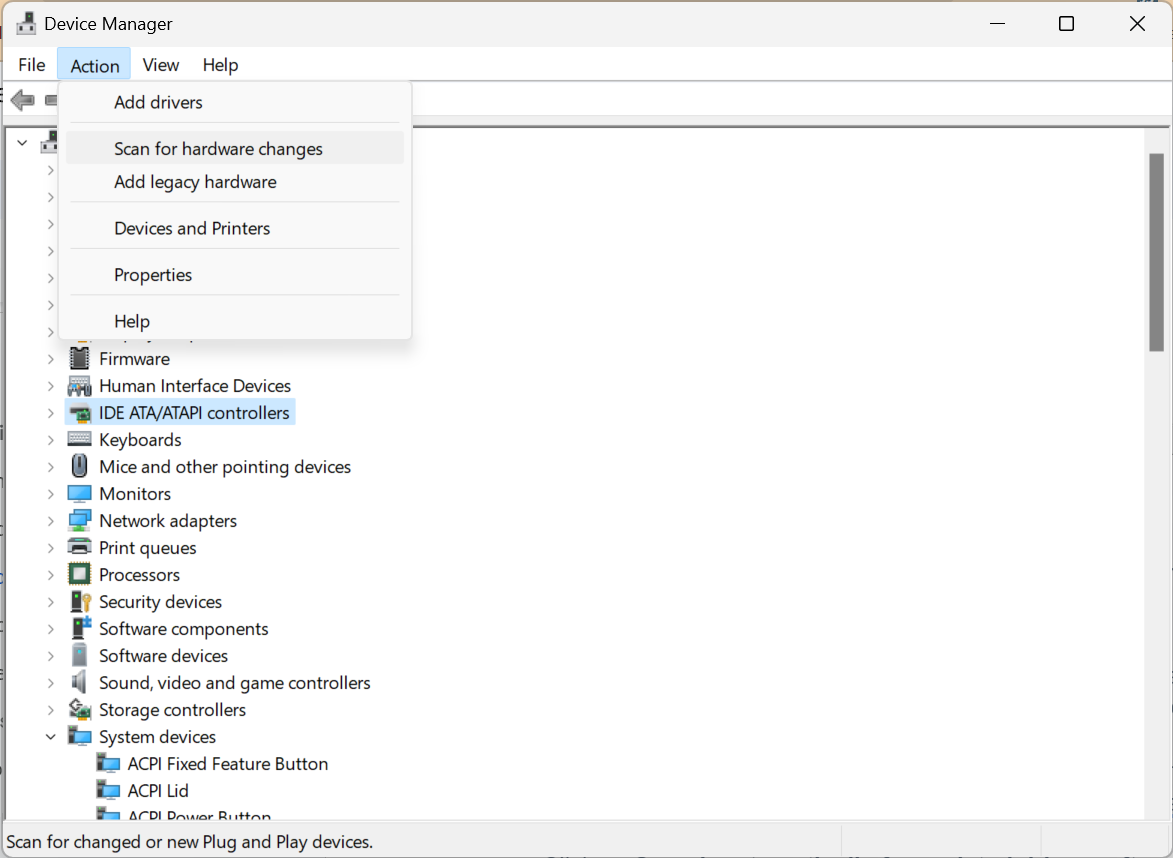Click the Storage controllers icon
1173x858 pixels.
click(x=80, y=709)
